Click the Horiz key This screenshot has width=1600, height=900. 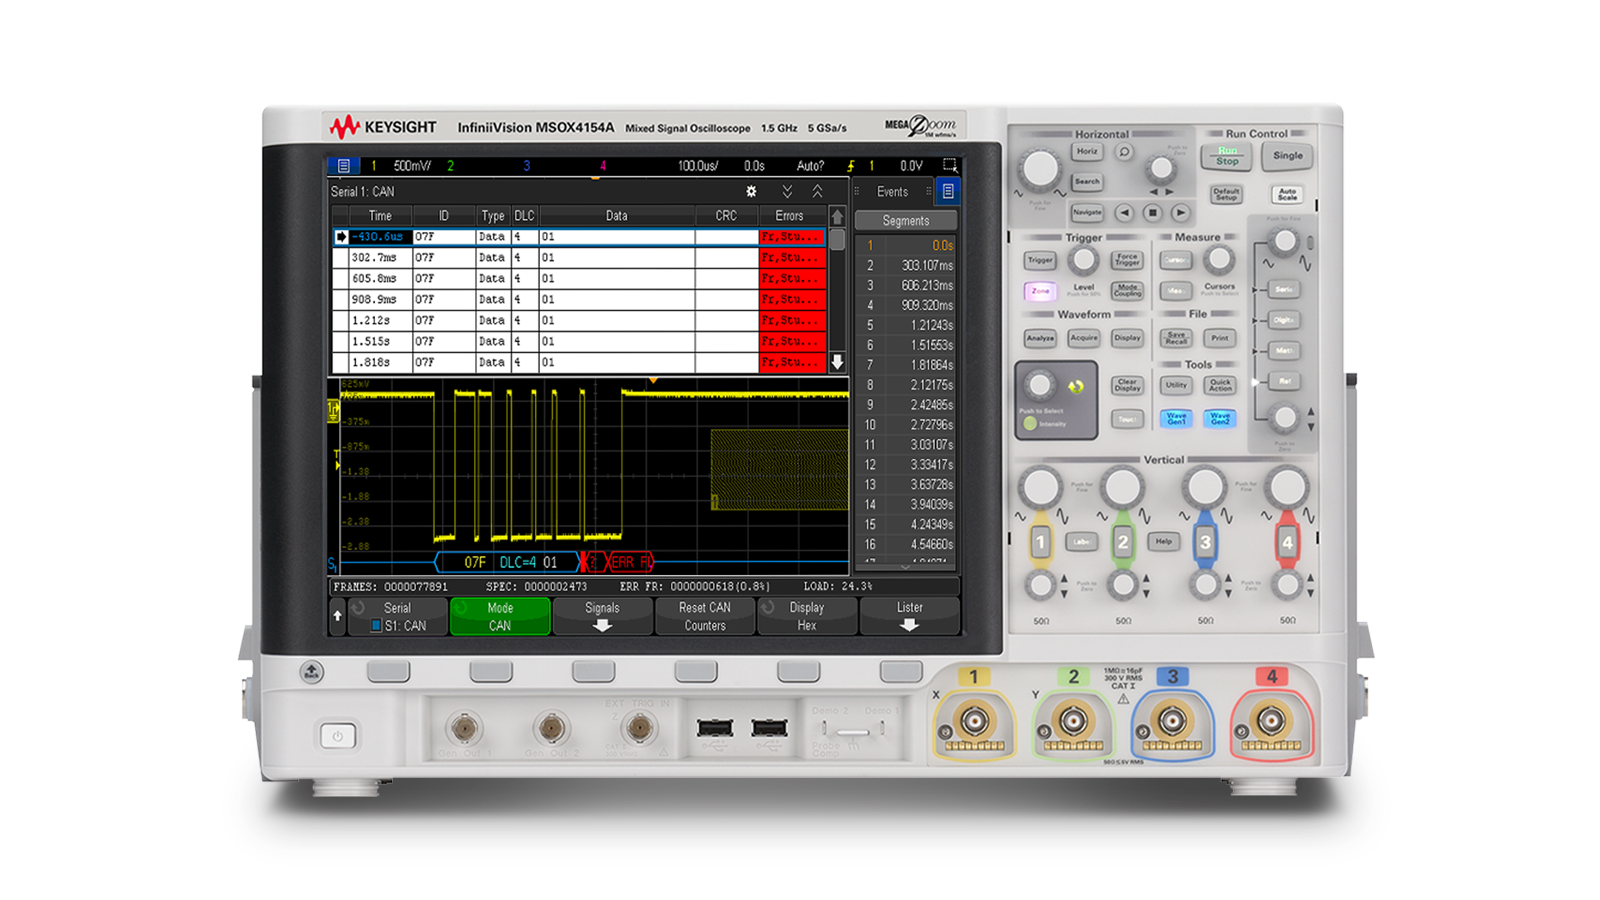coord(1087,152)
